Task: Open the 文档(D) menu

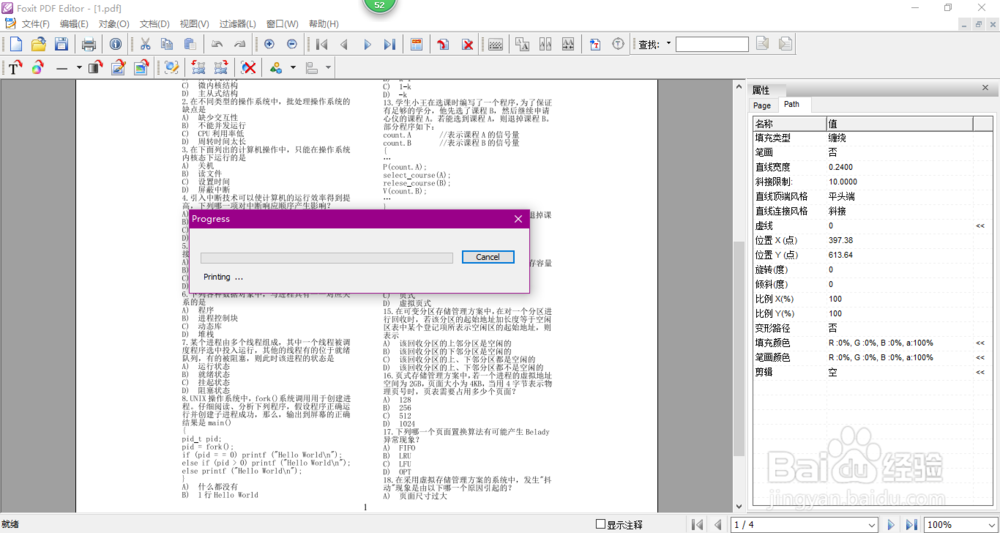Action: pos(154,24)
